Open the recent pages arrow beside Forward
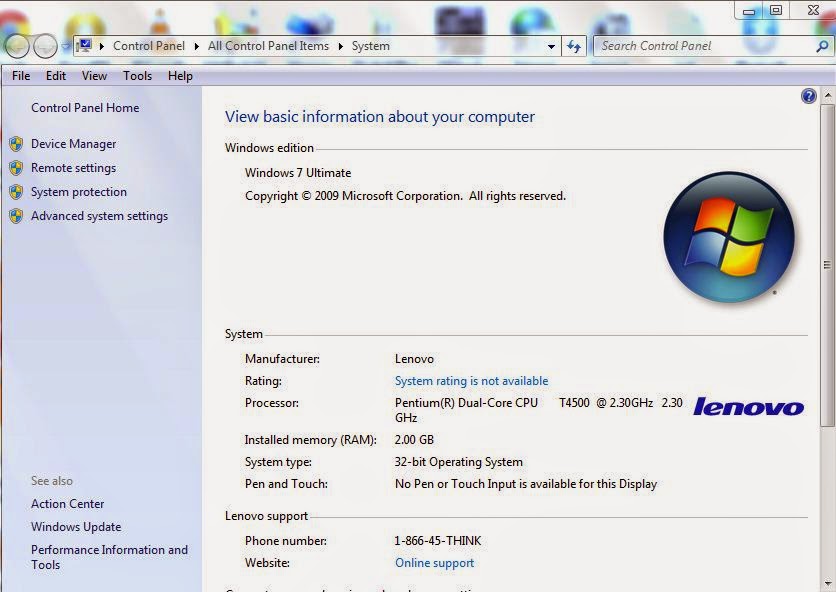836x592 pixels. (x=65, y=47)
